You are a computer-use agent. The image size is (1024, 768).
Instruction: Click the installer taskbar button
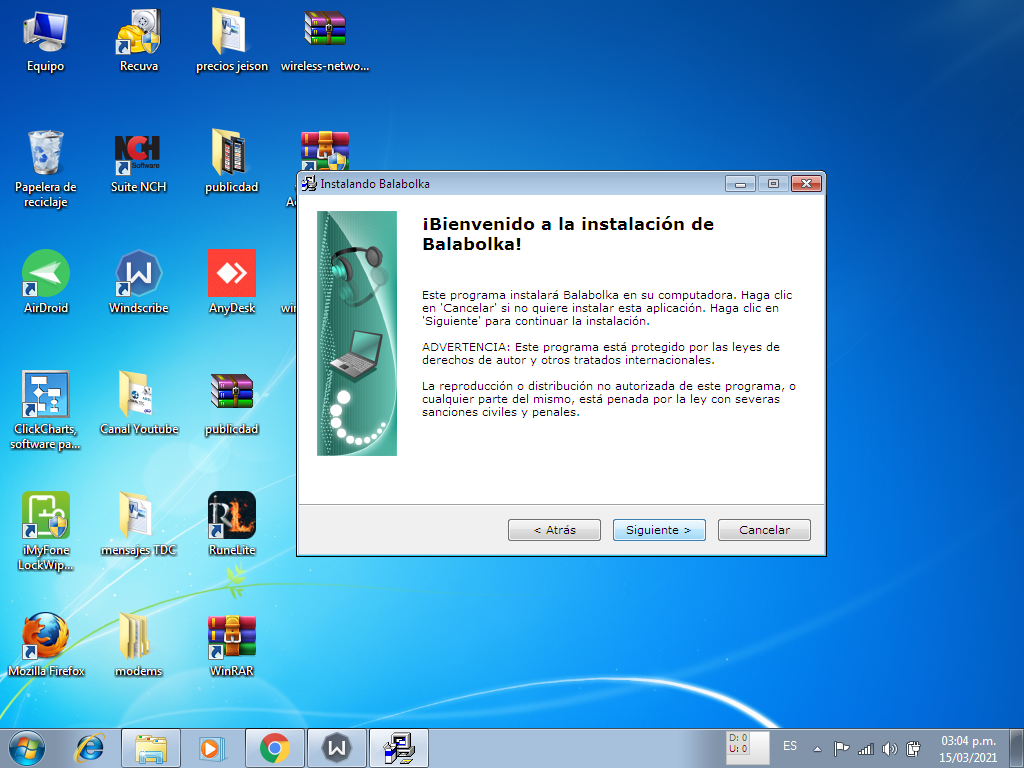point(399,748)
